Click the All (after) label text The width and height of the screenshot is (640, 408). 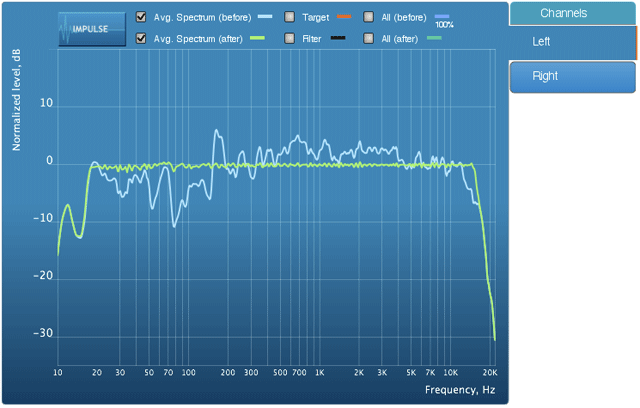pyautogui.click(x=400, y=39)
